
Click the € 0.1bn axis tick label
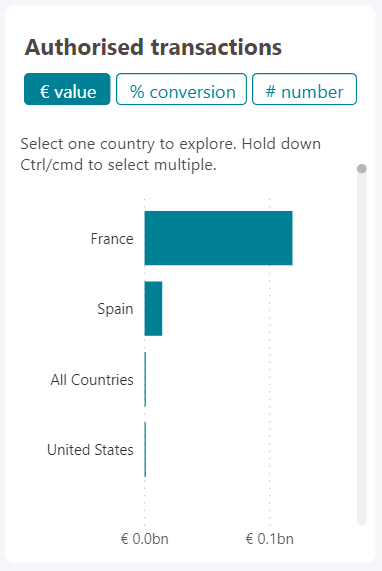coord(270,539)
